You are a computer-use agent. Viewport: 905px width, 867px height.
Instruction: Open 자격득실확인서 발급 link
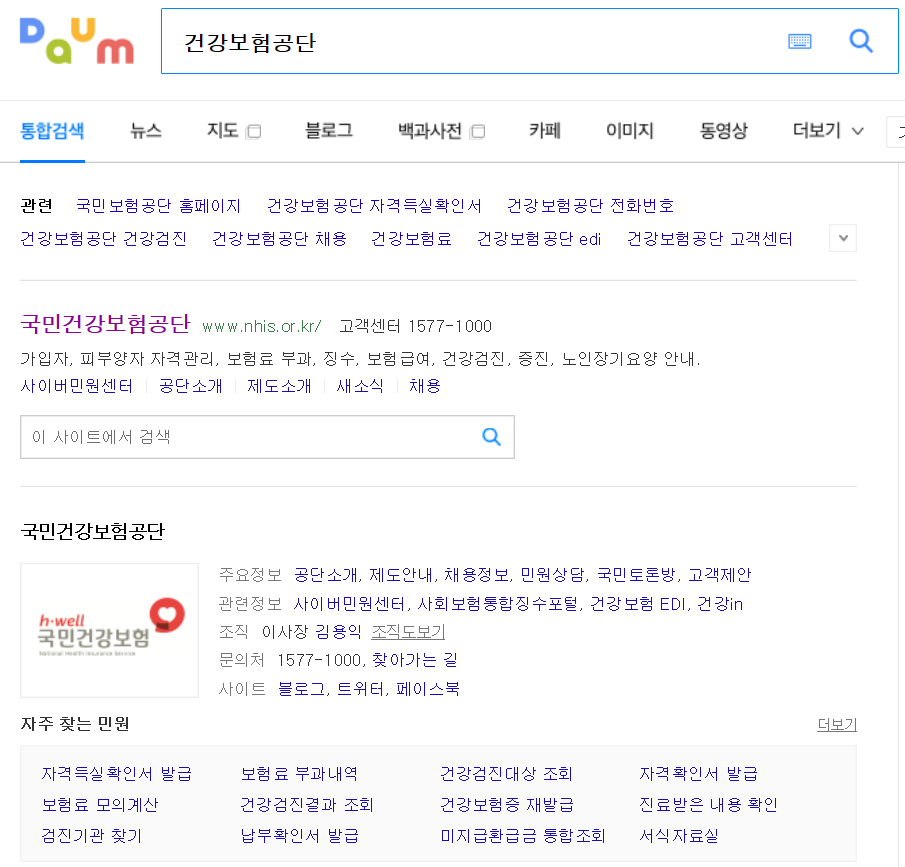(x=116, y=773)
